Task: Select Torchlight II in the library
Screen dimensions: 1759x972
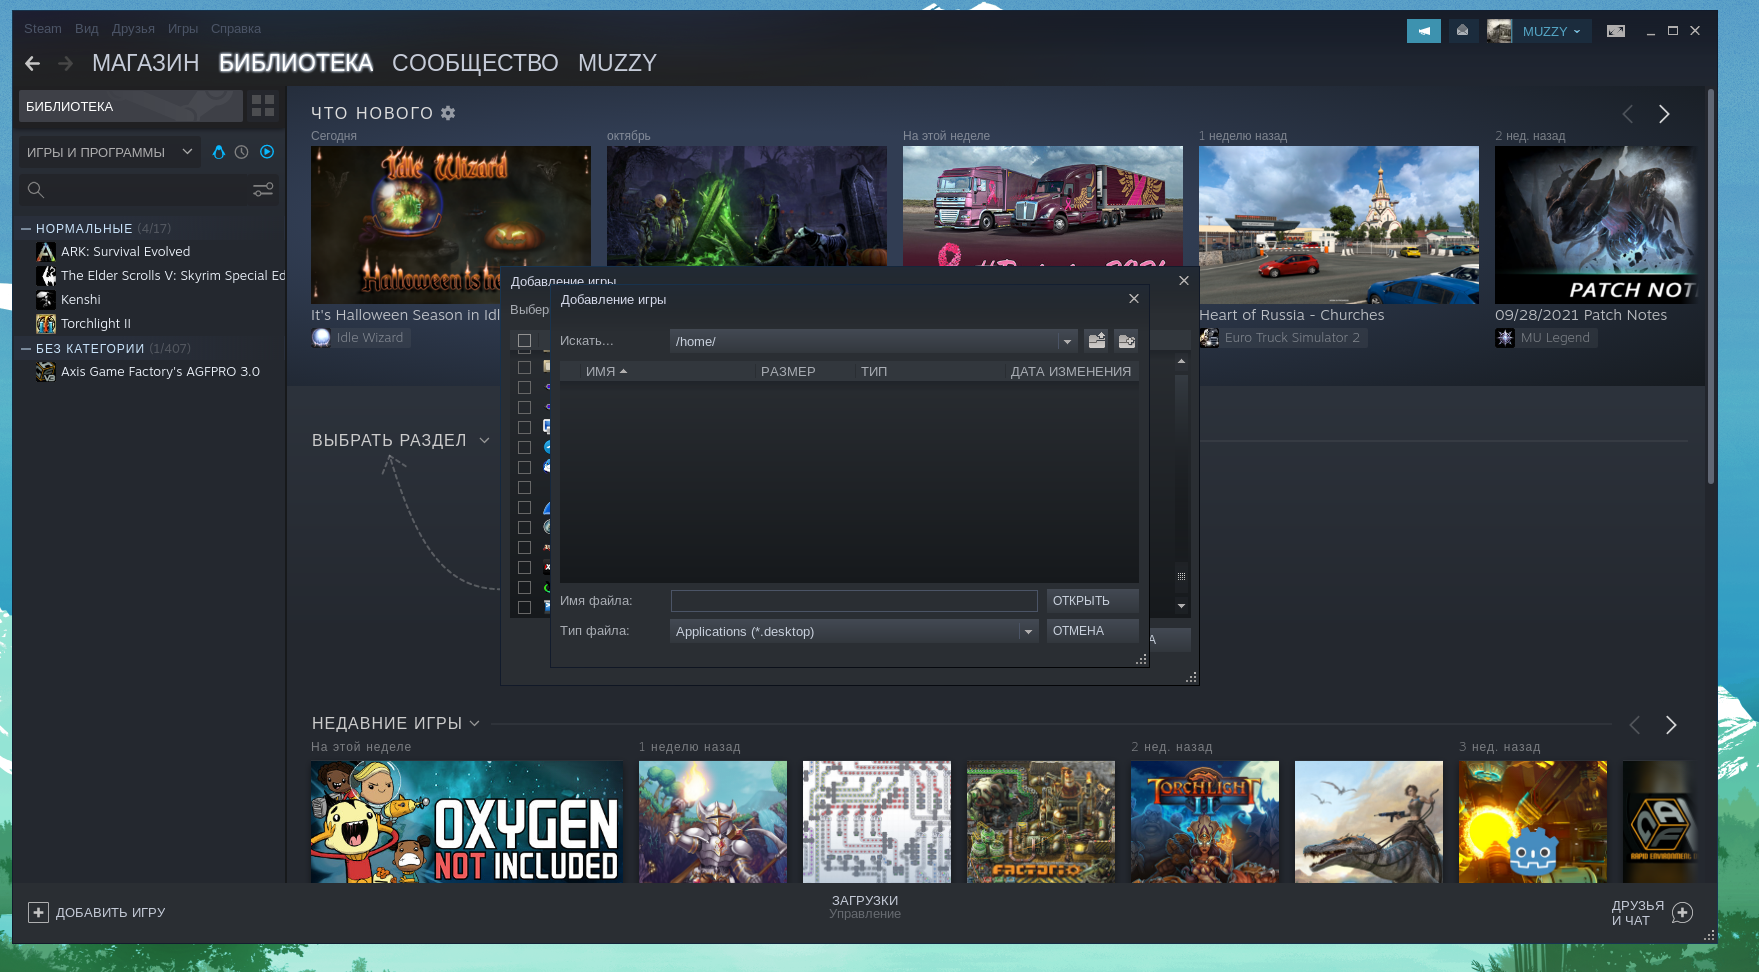Action: [95, 324]
